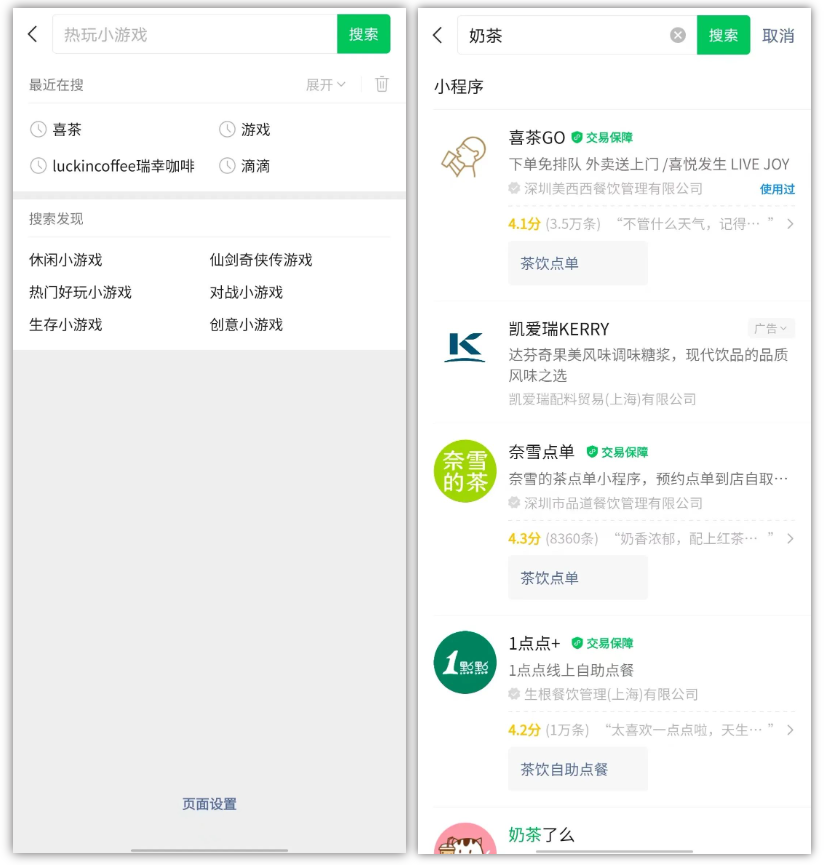This screenshot has height=865, width=830.
Task: Open the 奈雪的茶 green logo
Action: [465, 471]
